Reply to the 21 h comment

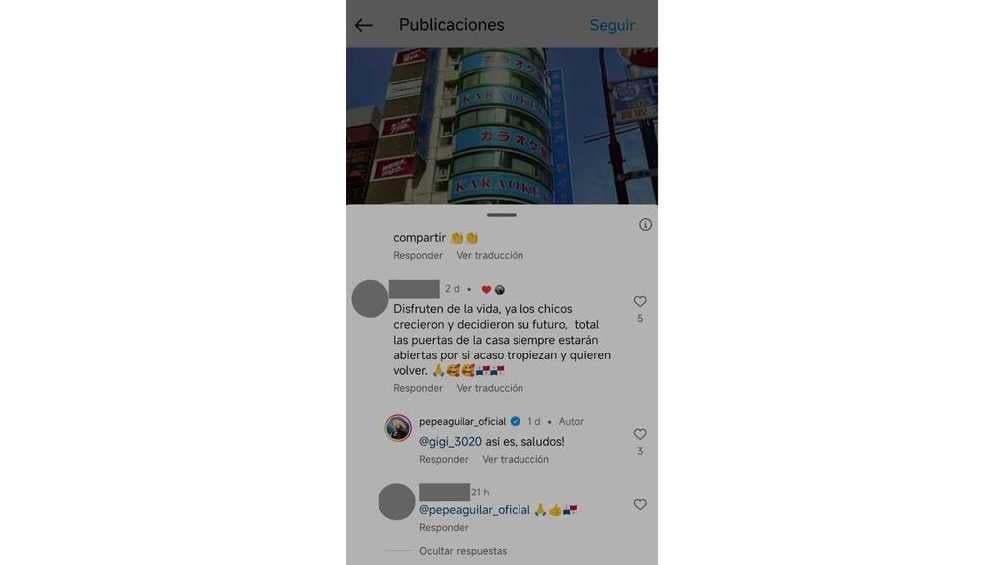(444, 528)
